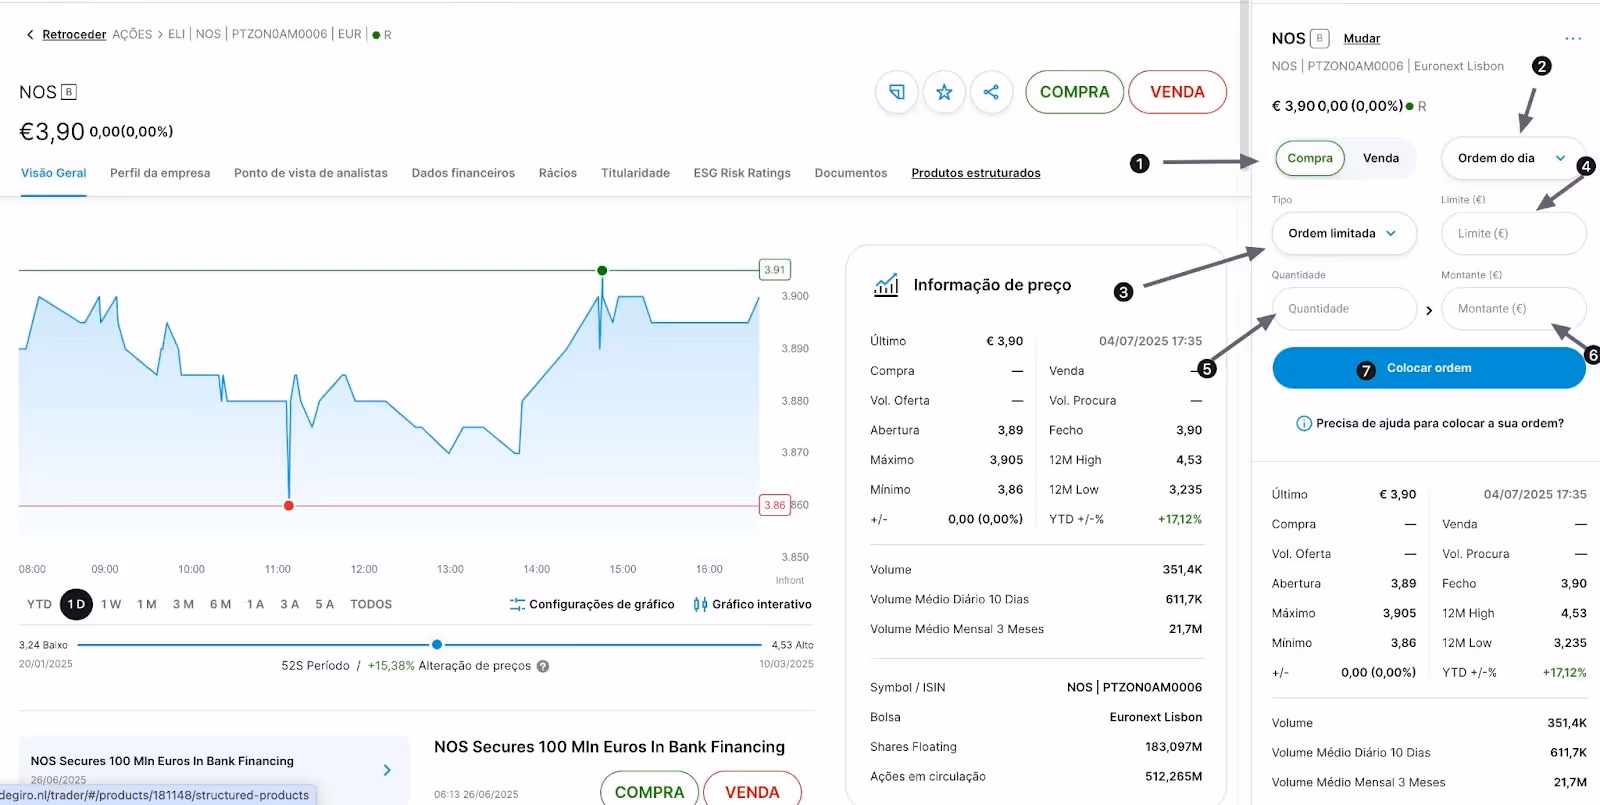Click the 52-week range slider marker
Screen dimensions: 1600x805
point(437,645)
